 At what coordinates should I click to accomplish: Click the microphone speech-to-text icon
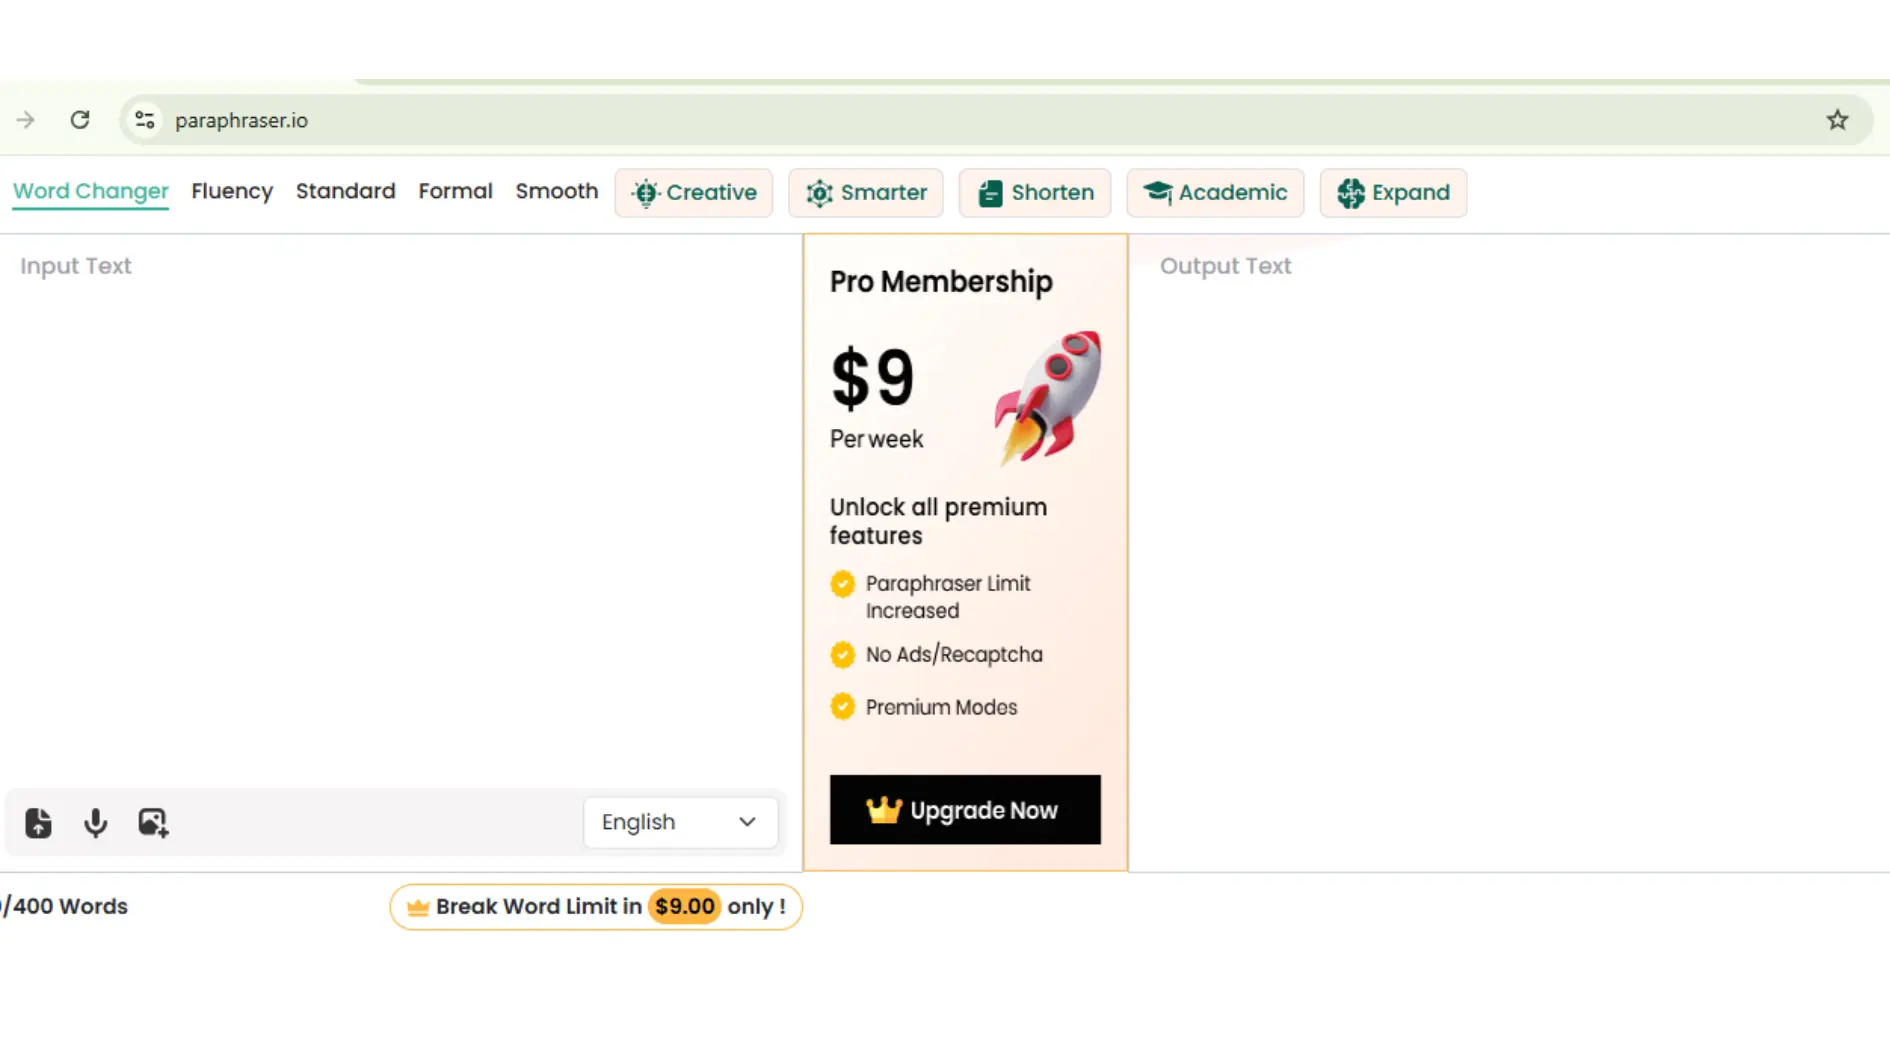[x=95, y=822]
